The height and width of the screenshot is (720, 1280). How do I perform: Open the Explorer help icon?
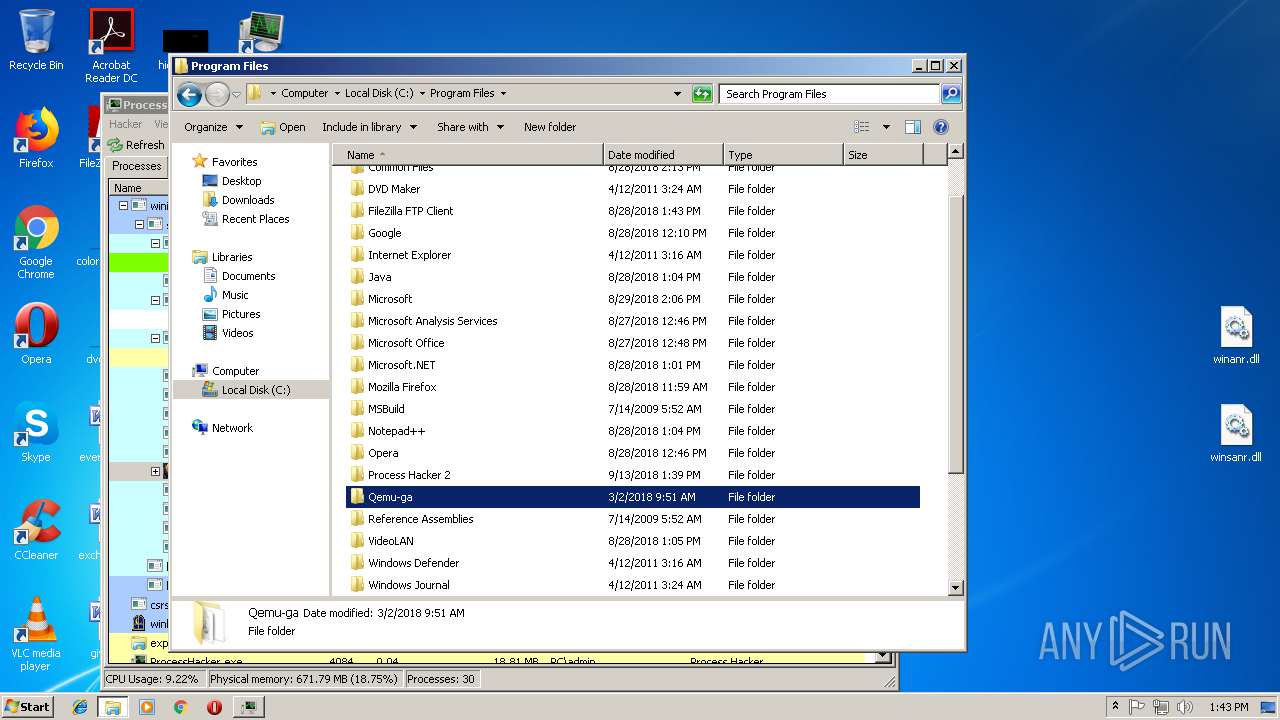[941, 127]
